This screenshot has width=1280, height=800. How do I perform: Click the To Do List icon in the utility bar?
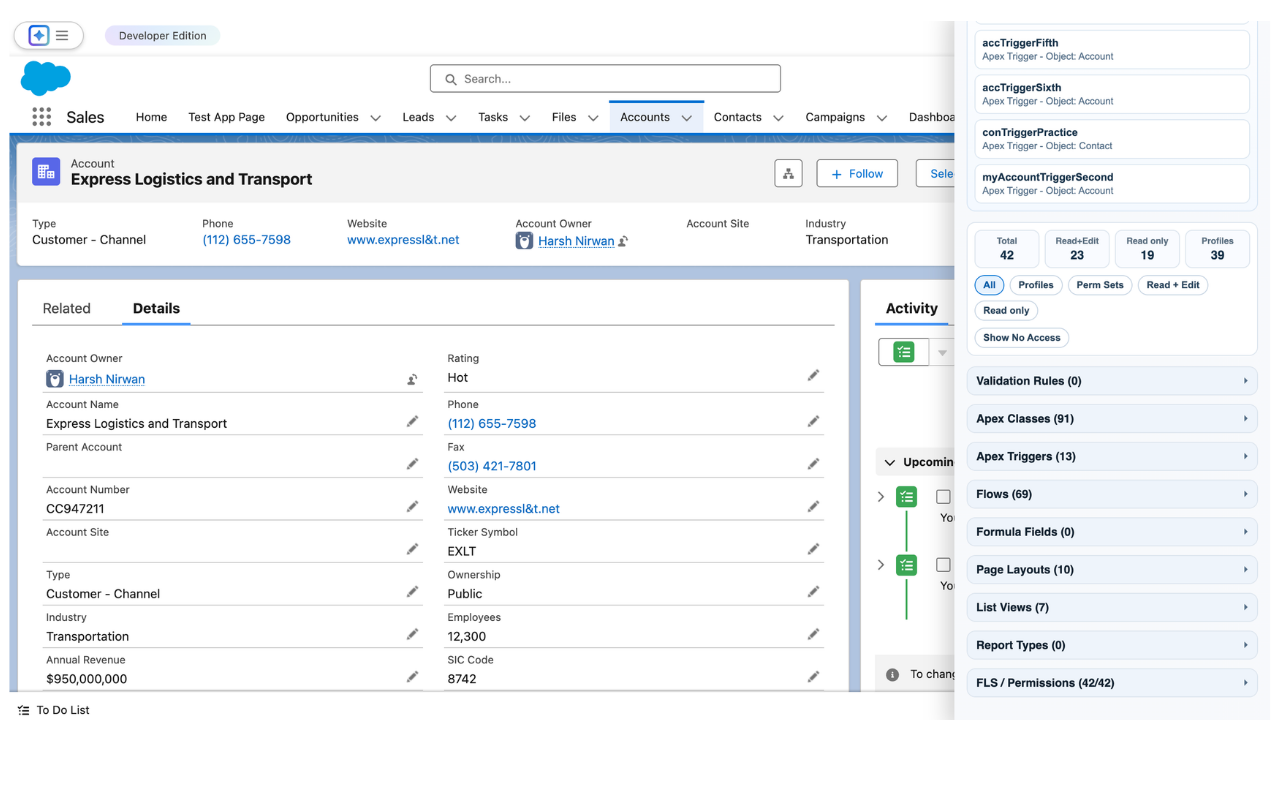[23, 710]
